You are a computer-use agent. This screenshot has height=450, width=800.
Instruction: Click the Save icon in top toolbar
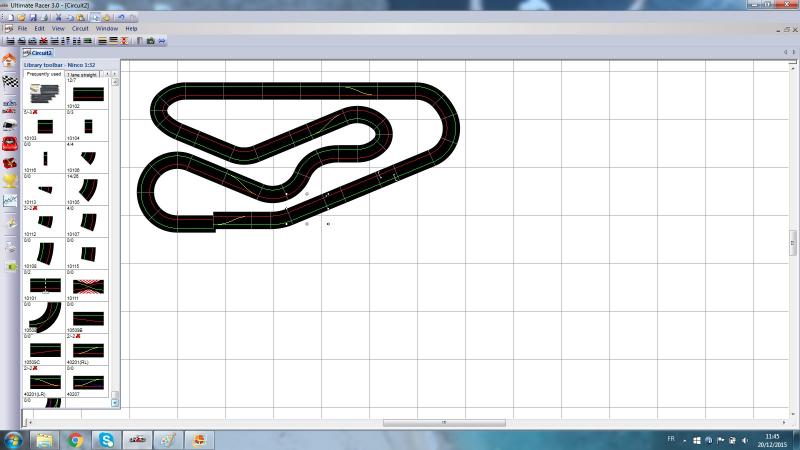pos(33,17)
